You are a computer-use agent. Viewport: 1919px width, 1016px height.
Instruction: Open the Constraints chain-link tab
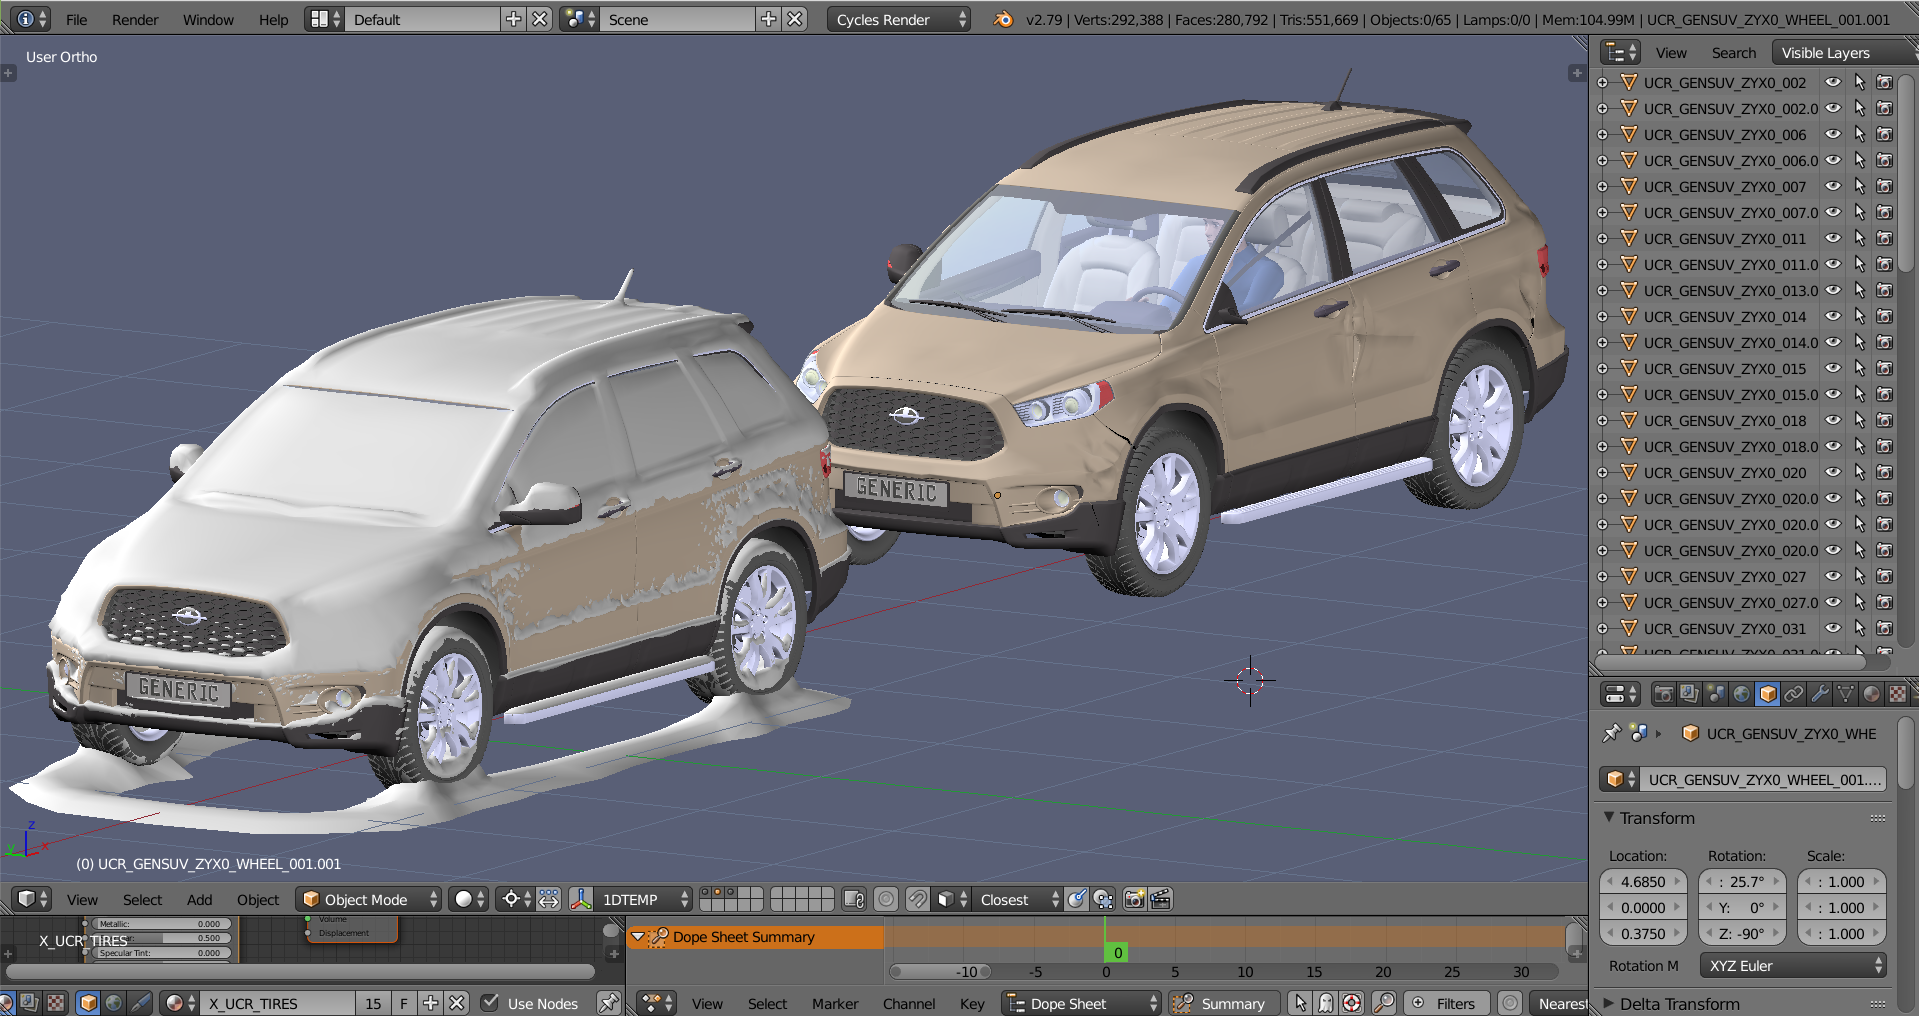1794,694
